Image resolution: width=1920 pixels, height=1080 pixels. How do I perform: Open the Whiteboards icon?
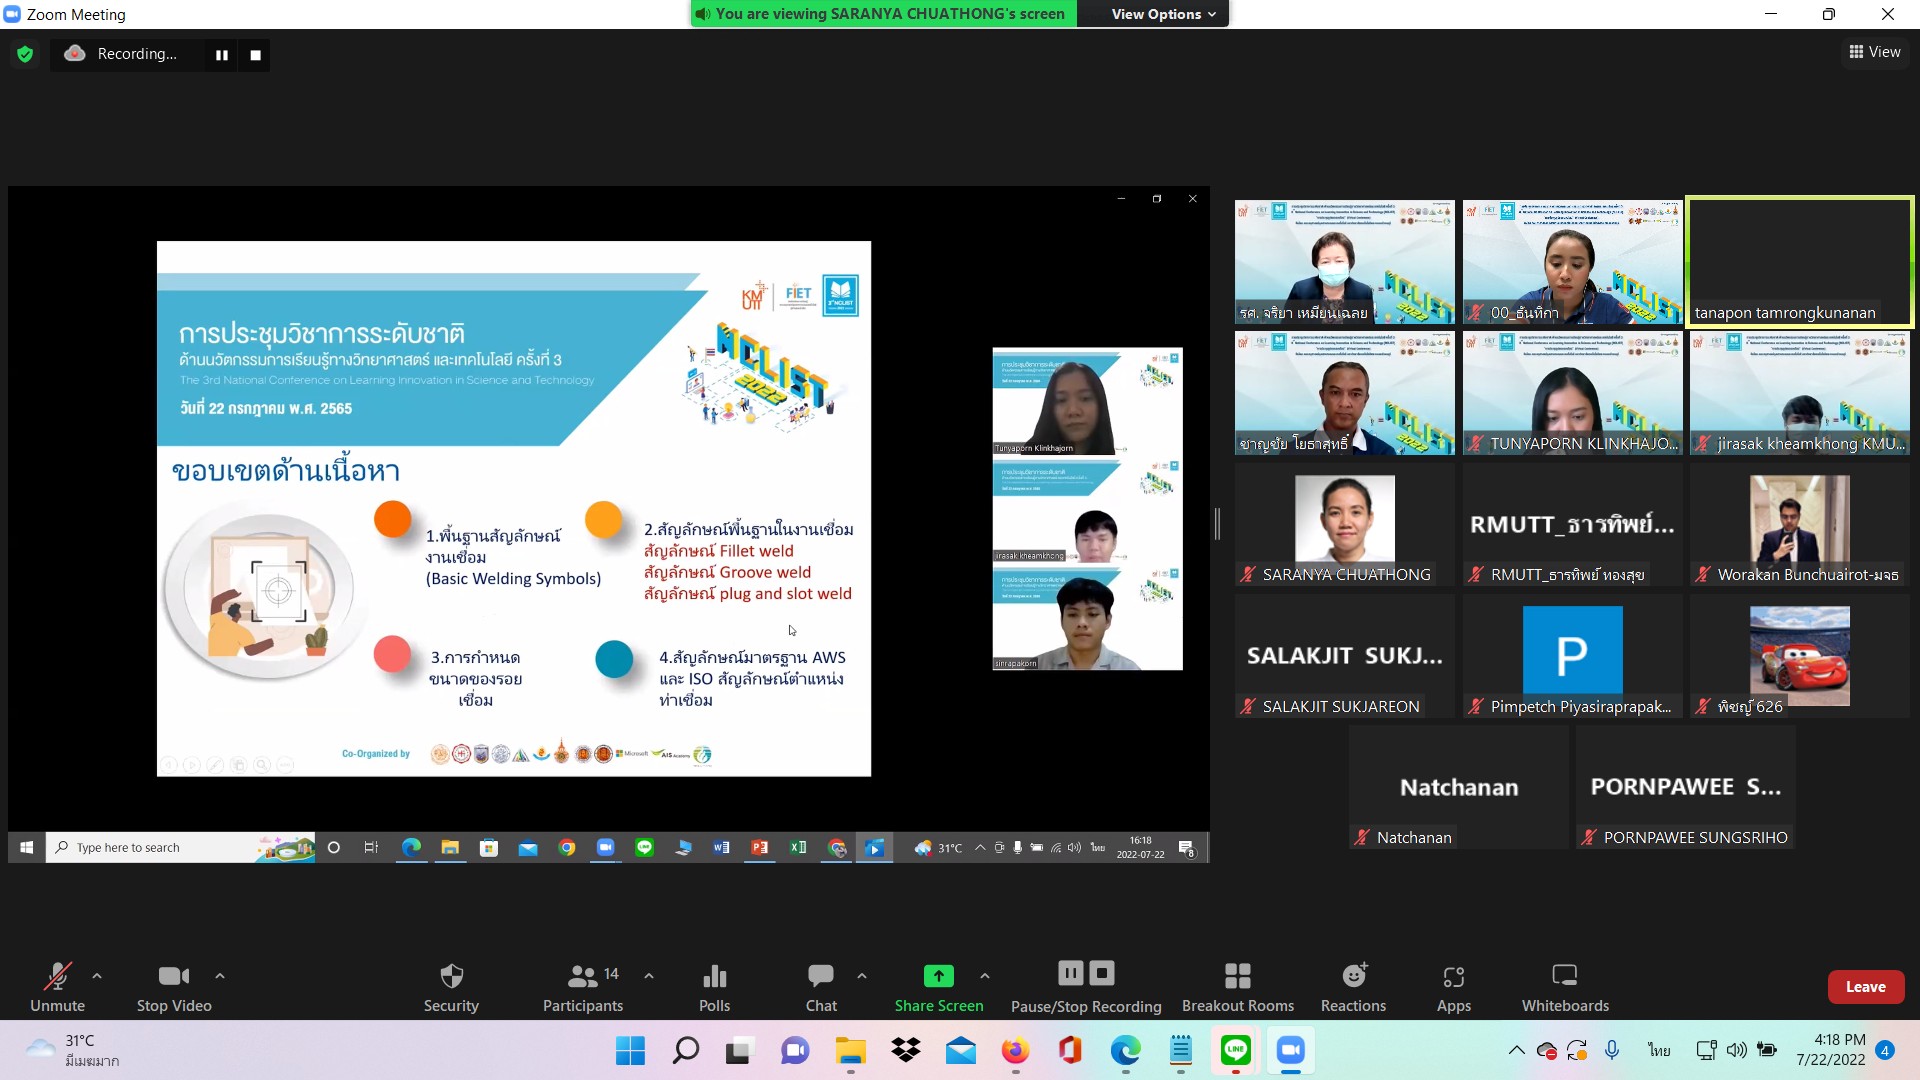pos(1565,976)
